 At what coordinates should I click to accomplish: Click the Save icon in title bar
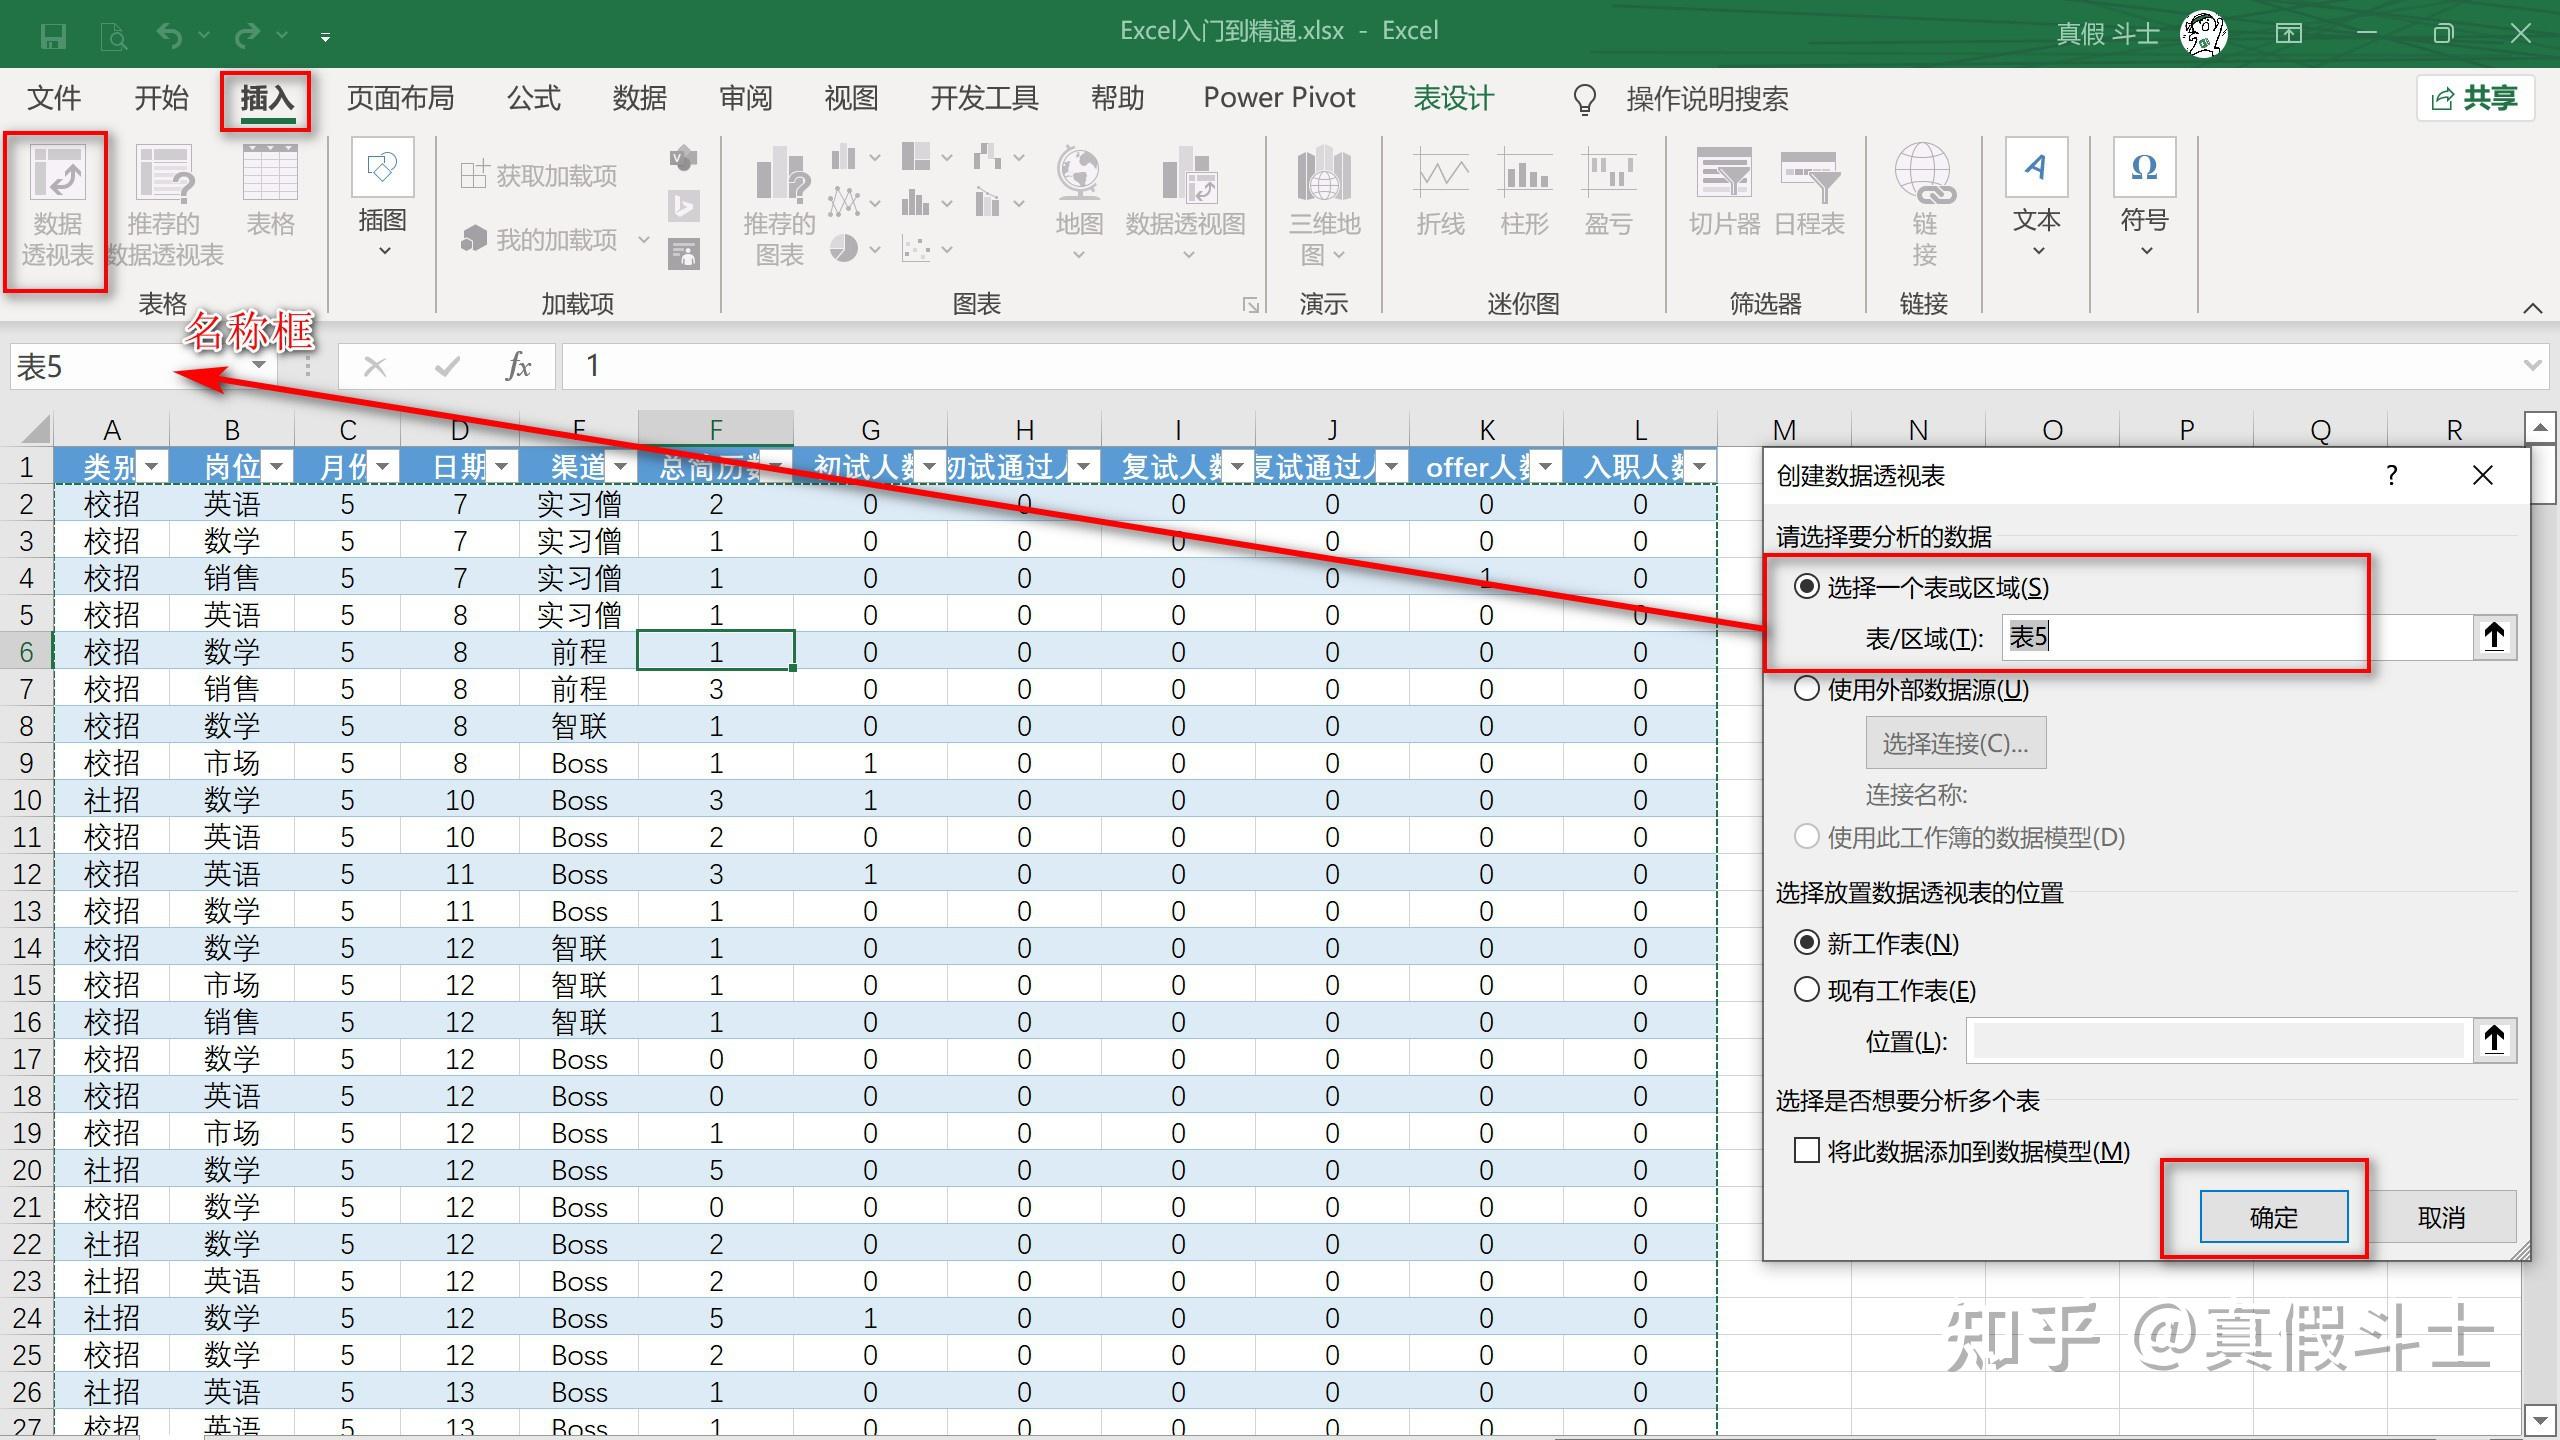coord(52,36)
